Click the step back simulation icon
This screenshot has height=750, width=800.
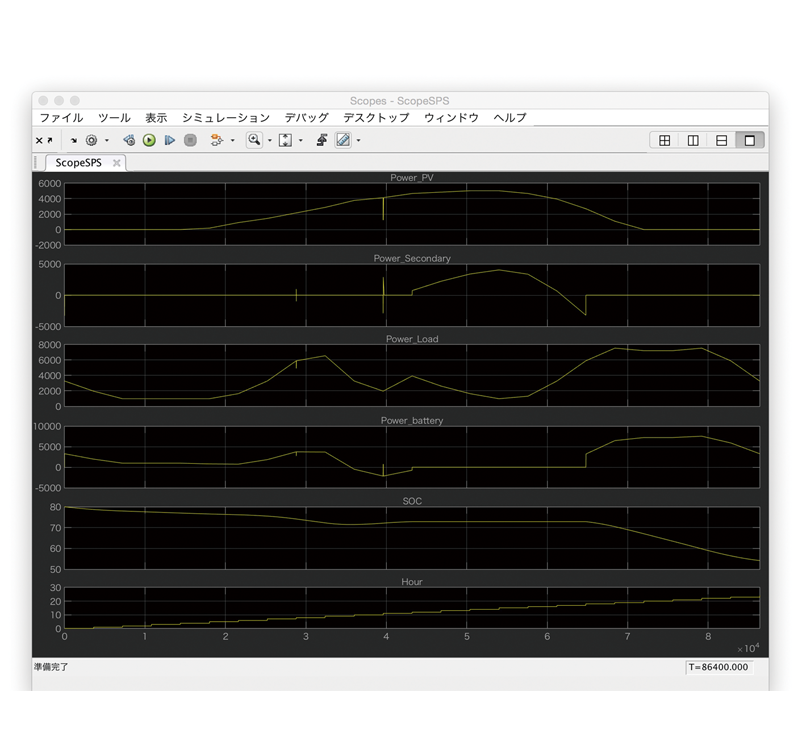[129, 140]
